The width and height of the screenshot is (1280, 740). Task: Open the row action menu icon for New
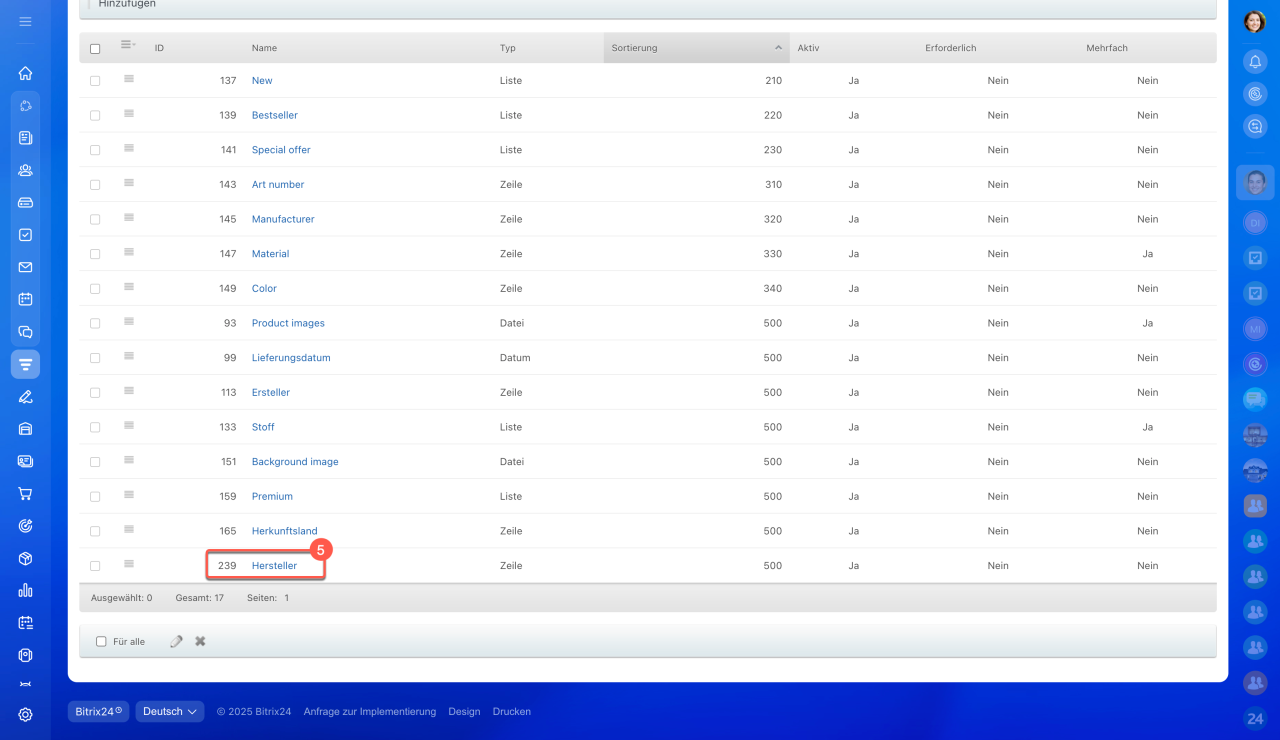point(129,79)
